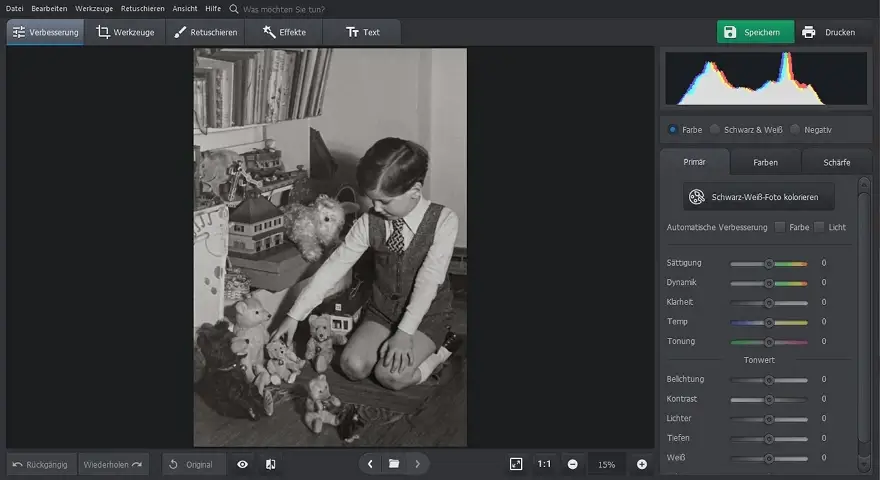Click Schwarz-Weiß-Foto kolorieren button
Screen dimensions: 880x480
click(759, 197)
